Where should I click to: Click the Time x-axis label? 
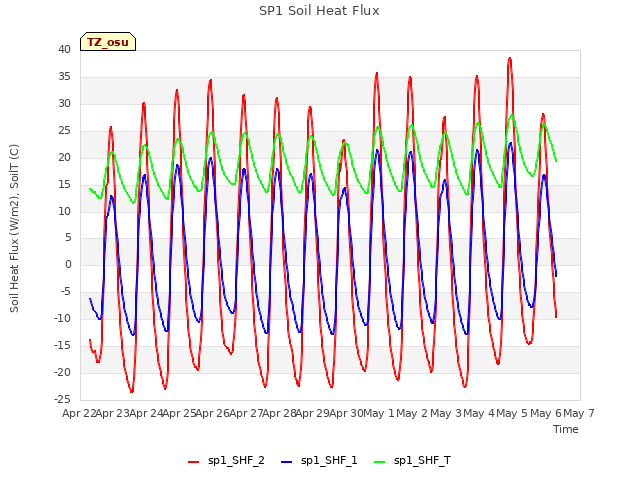pyautogui.click(x=566, y=429)
